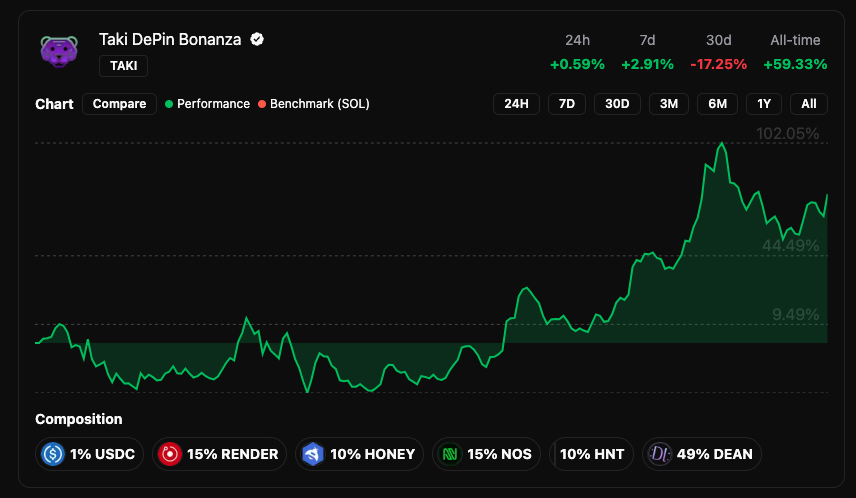Viewport: 856px width, 498px height.
Task: Click the USDC coin icon in Composition
Action: coord(53,454)
